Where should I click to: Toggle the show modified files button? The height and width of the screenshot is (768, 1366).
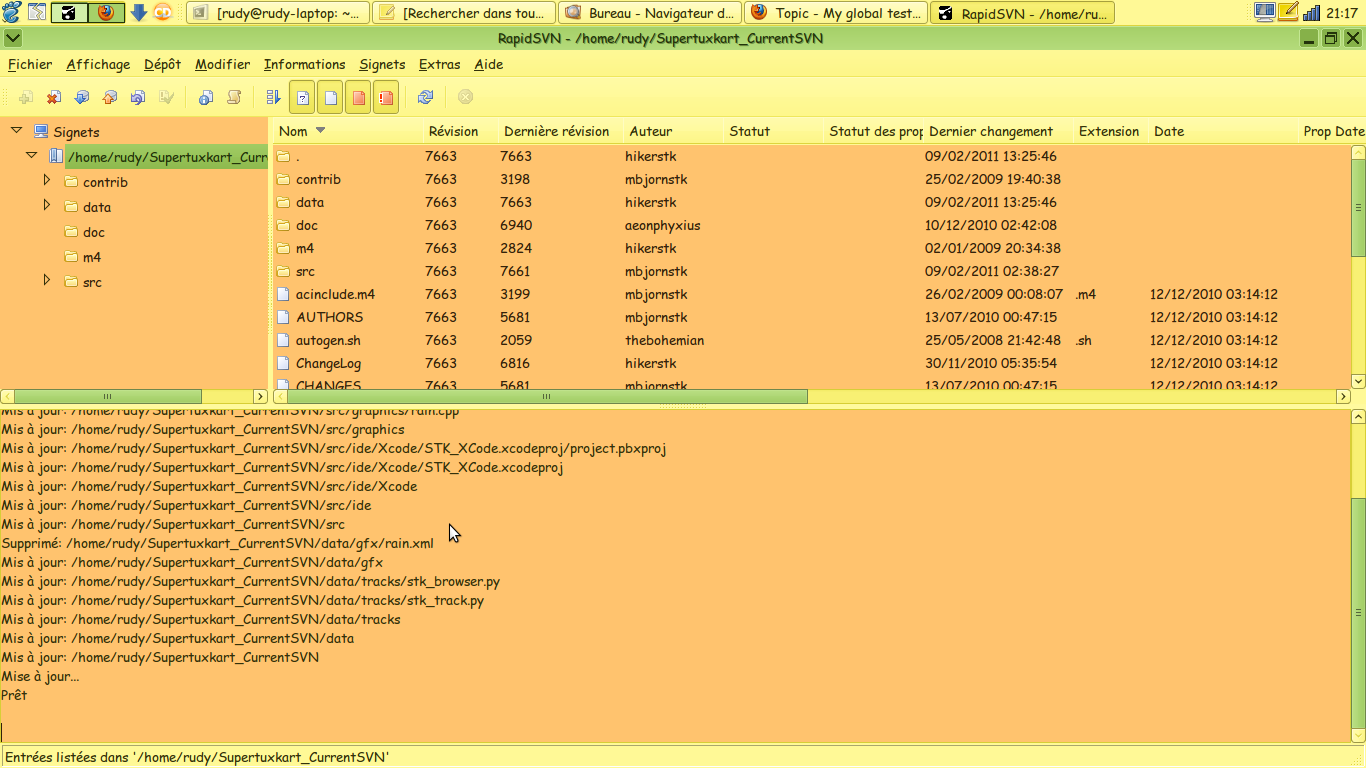tap(358, 97)
